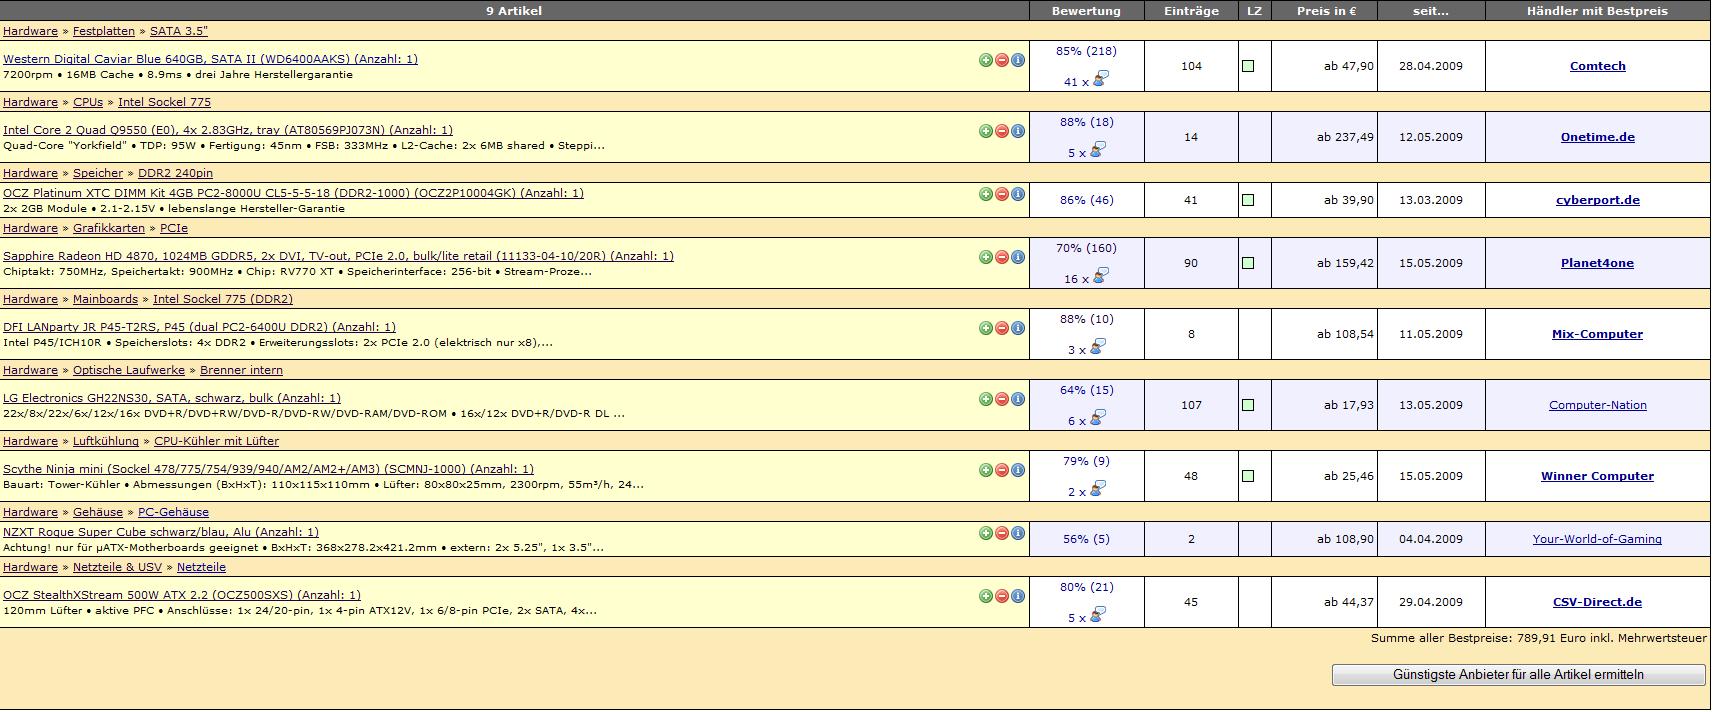The height and width of the screenshot is (712, 1714).
Task: Open the 41 user comments icon for Western Digital
Action: click(1100, 79)
